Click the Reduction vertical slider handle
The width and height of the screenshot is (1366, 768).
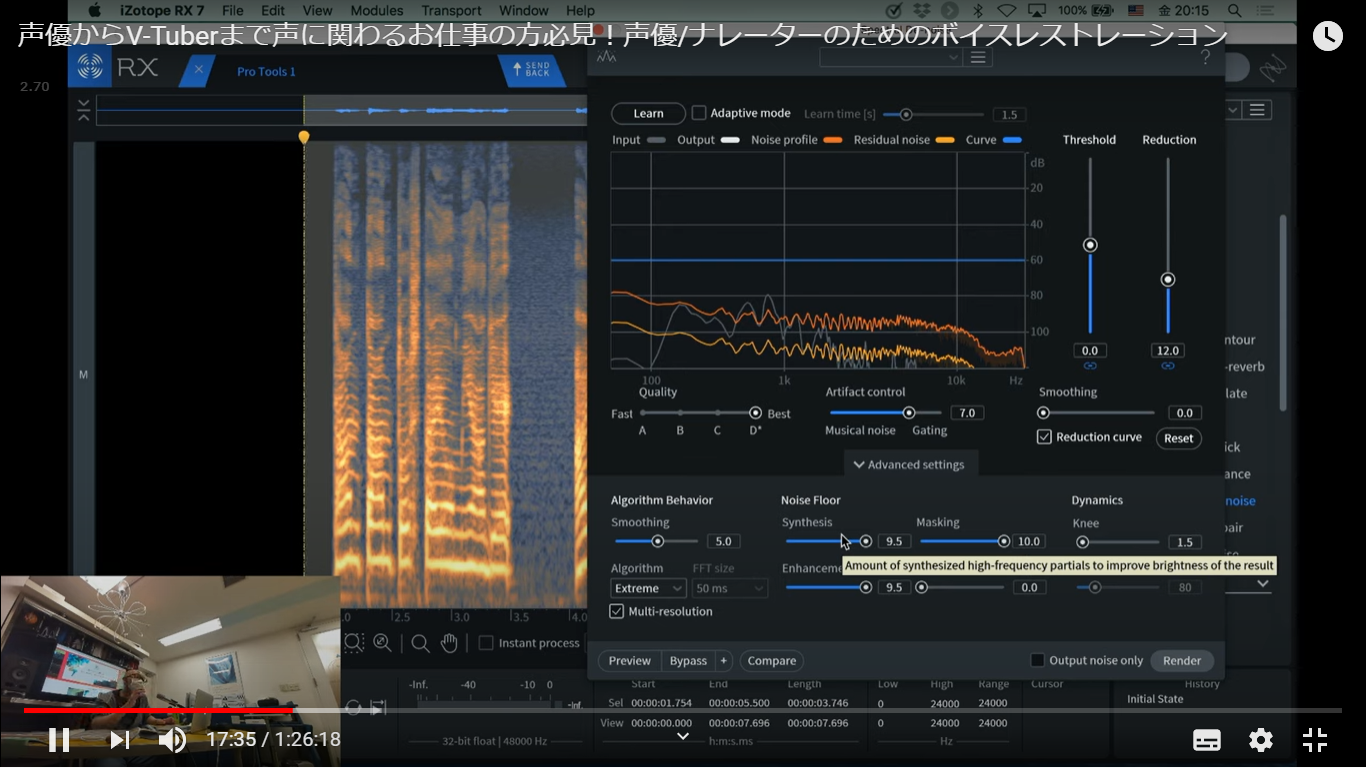(x=1167, y=280)
